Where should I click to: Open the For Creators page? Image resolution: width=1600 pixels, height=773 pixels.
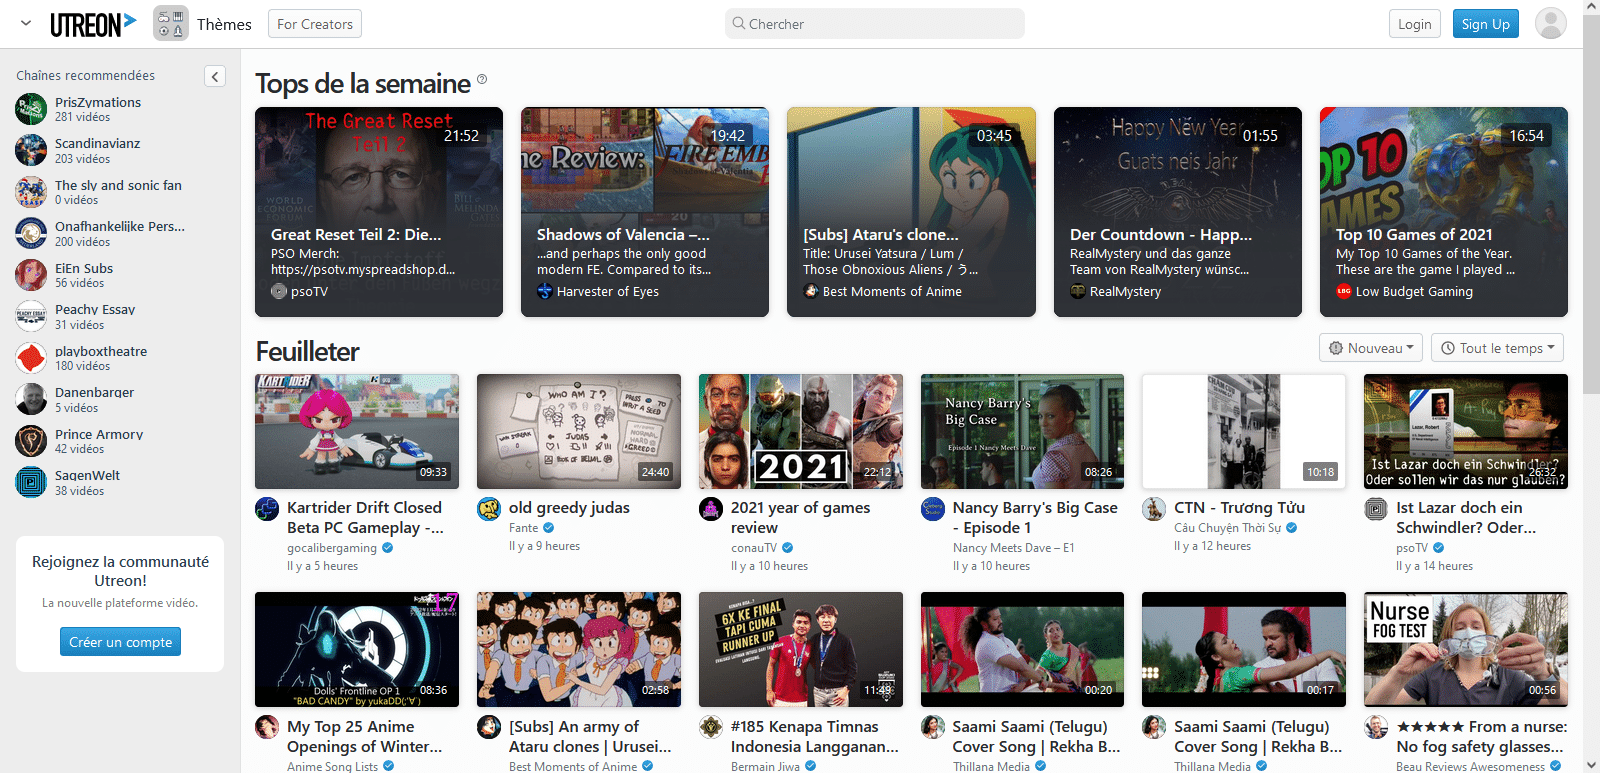315,24
